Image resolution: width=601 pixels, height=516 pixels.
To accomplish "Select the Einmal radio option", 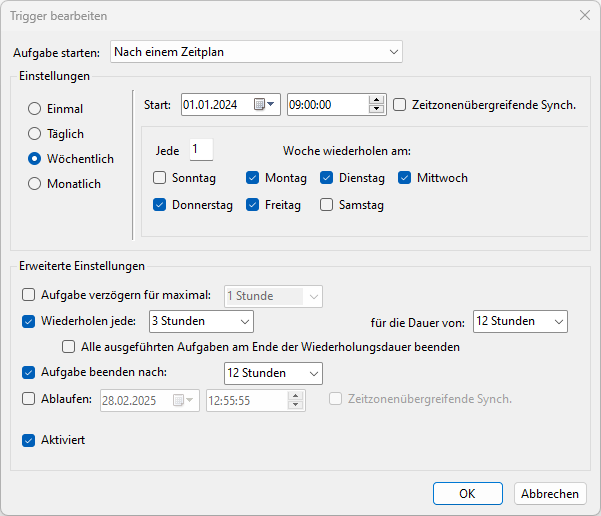I will click(x=34, y=108).
